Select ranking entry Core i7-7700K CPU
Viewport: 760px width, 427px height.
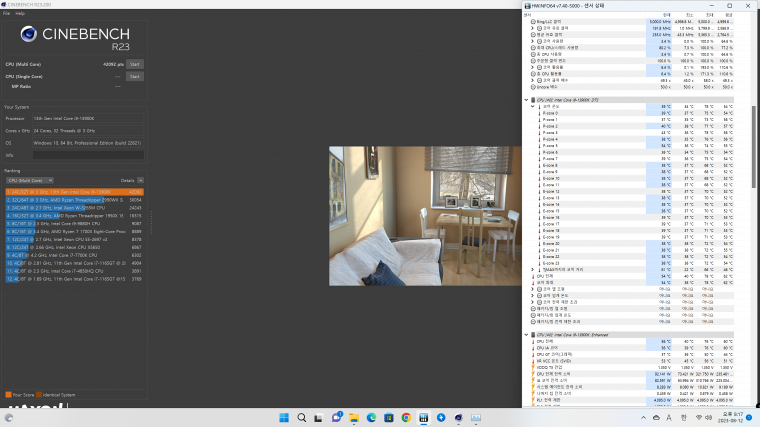click(x=75, y=255)
